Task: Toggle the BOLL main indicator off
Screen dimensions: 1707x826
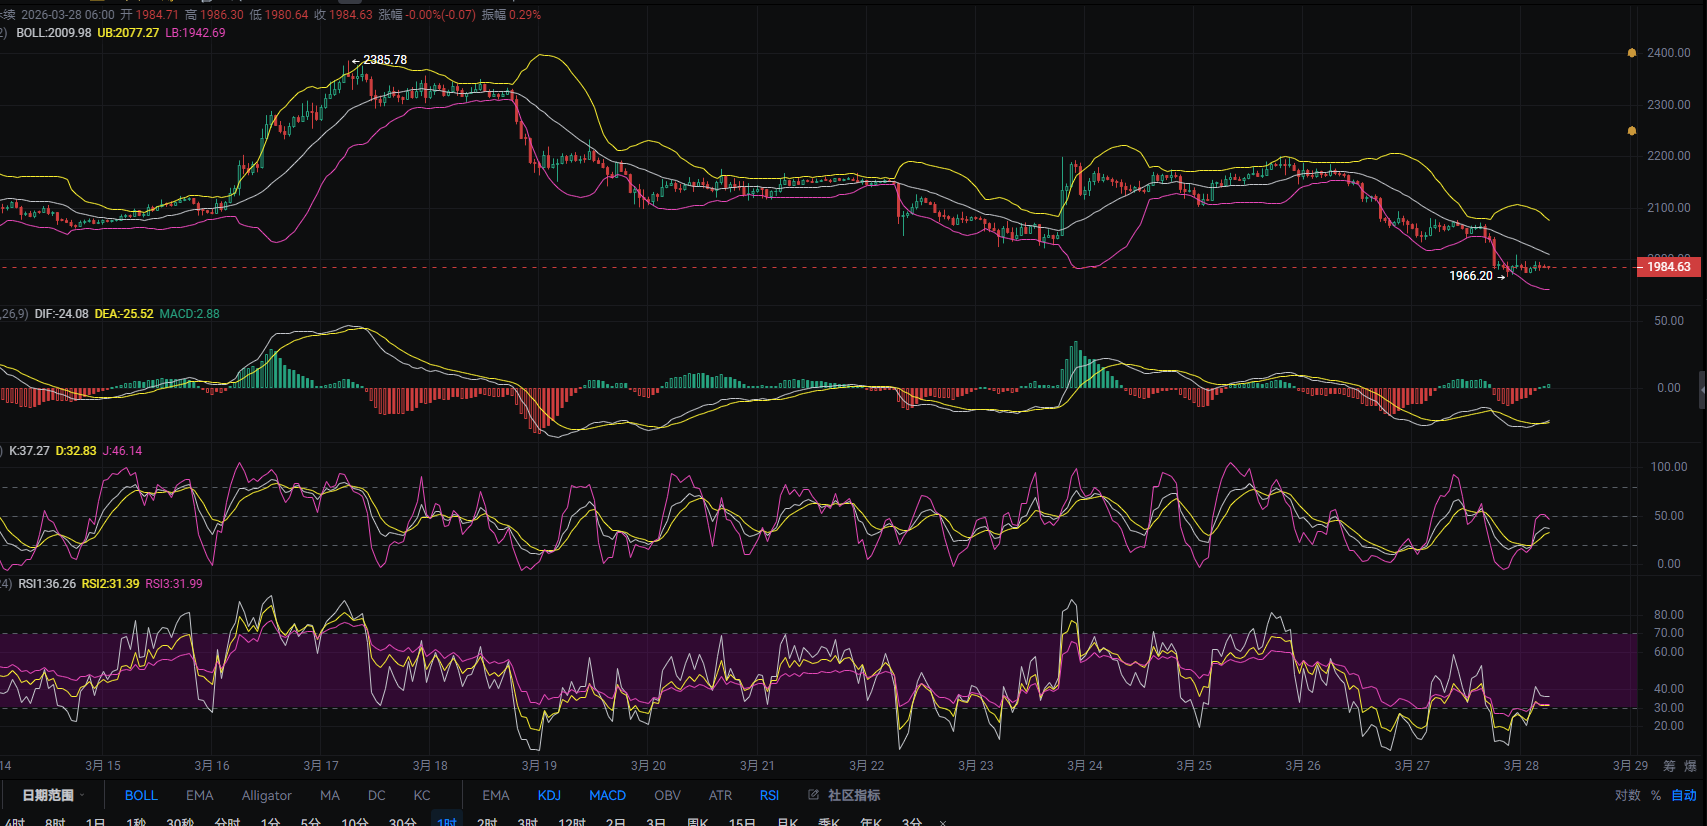Action: point(141,795)
